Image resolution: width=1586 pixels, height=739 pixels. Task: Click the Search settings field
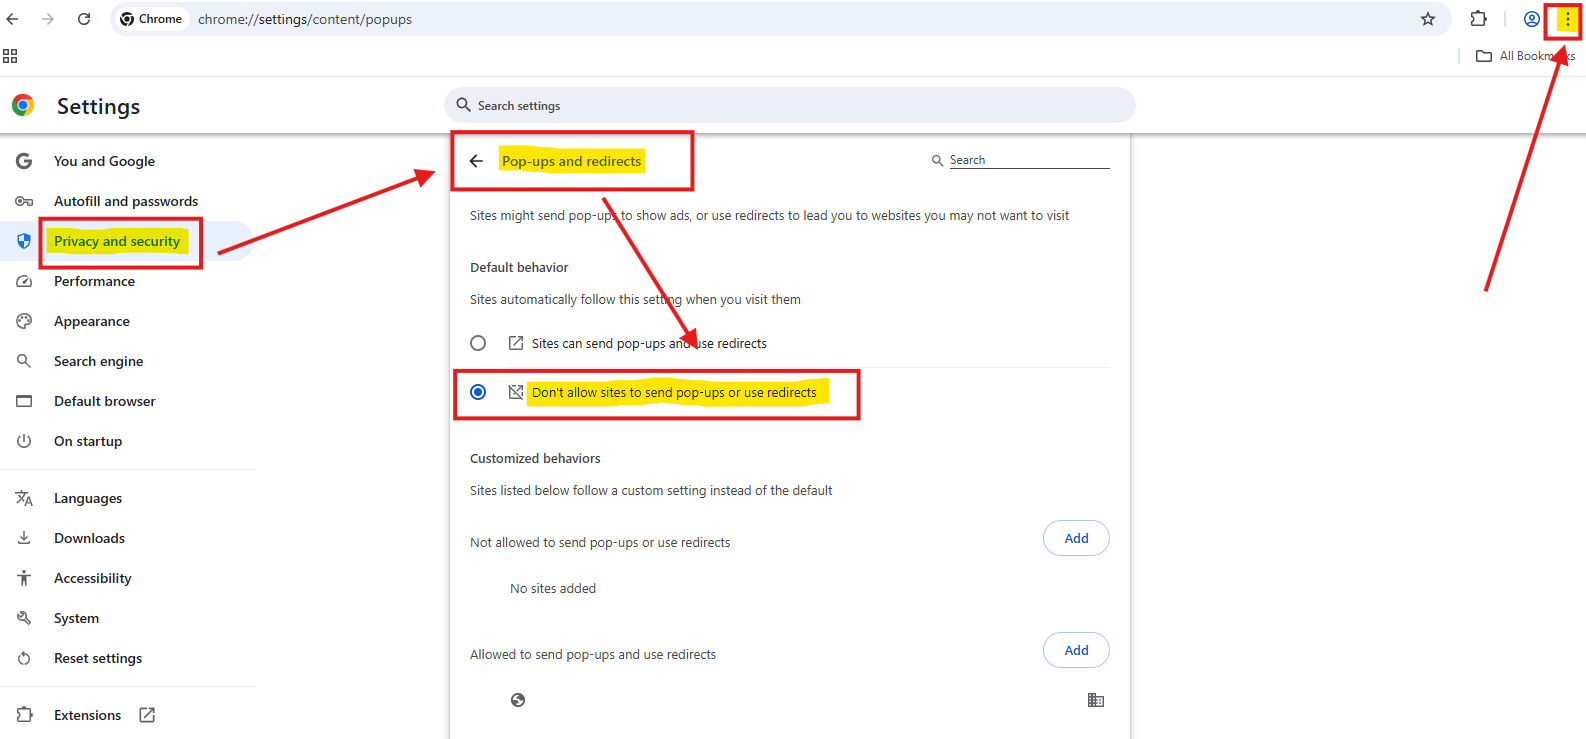(x=790, y=105)
